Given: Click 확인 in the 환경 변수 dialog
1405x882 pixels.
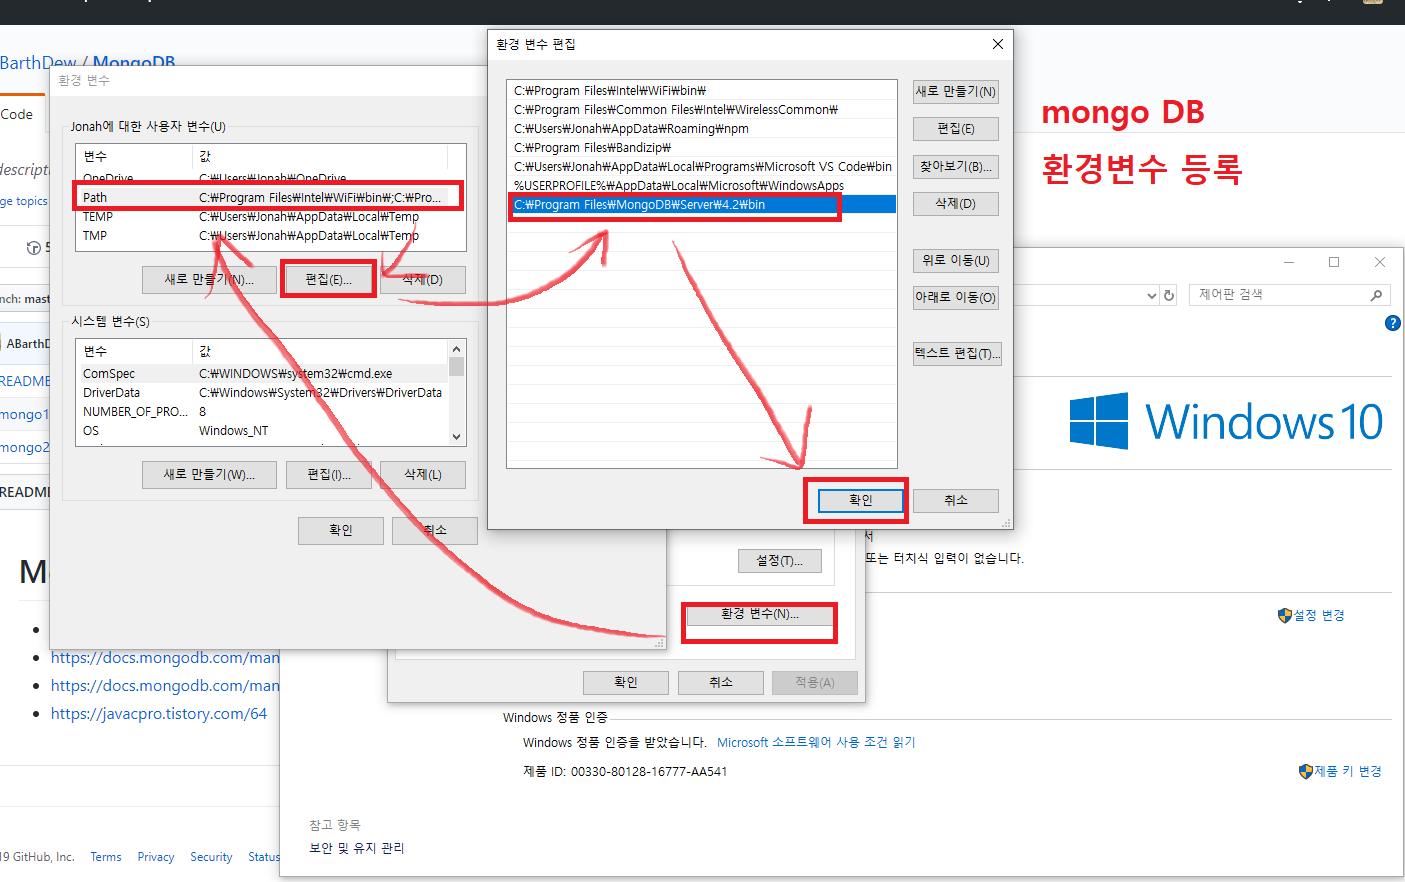Looking at the screenshot, I should tap(341, 530).
